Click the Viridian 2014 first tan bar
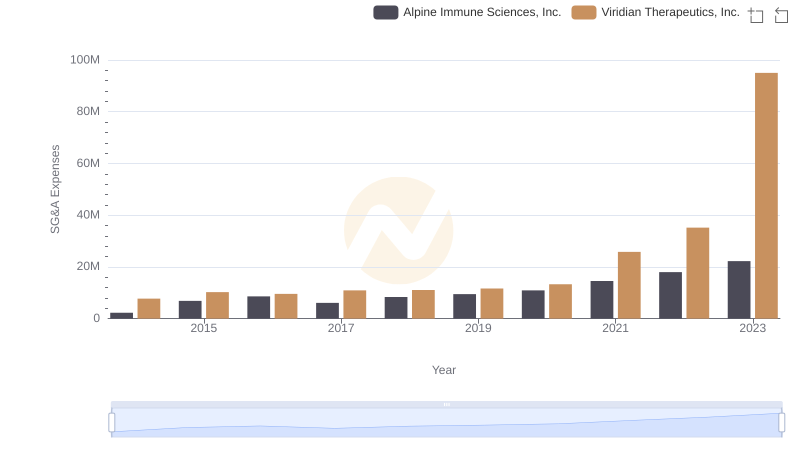This screenshot has height=461, width=800. tap(149, 309)
